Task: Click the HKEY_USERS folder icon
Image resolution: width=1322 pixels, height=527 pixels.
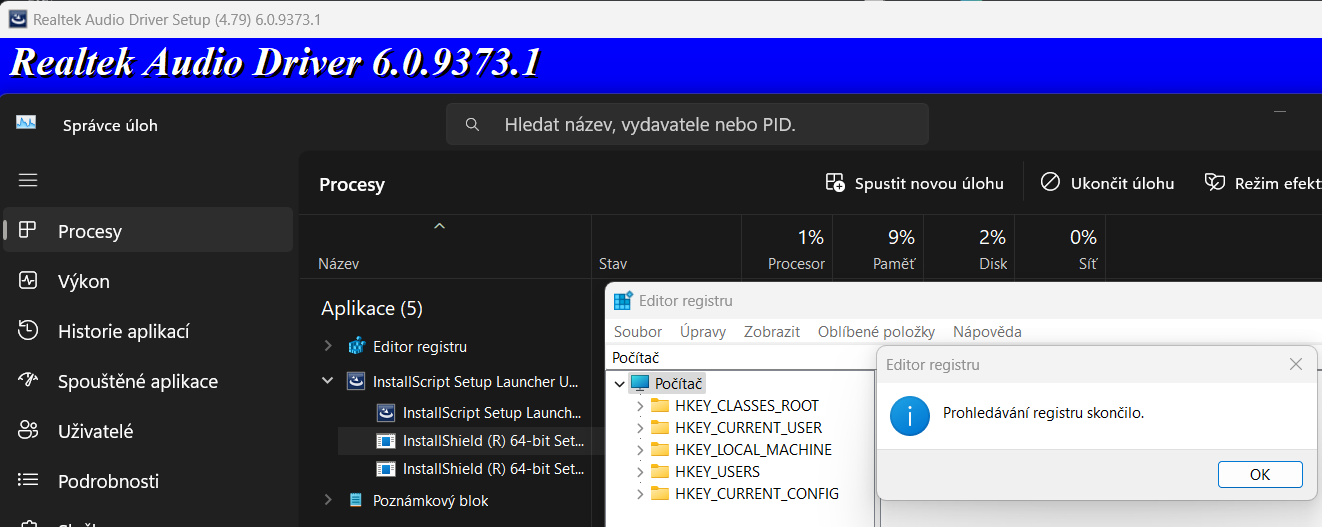Action: (x=660, y=471)
